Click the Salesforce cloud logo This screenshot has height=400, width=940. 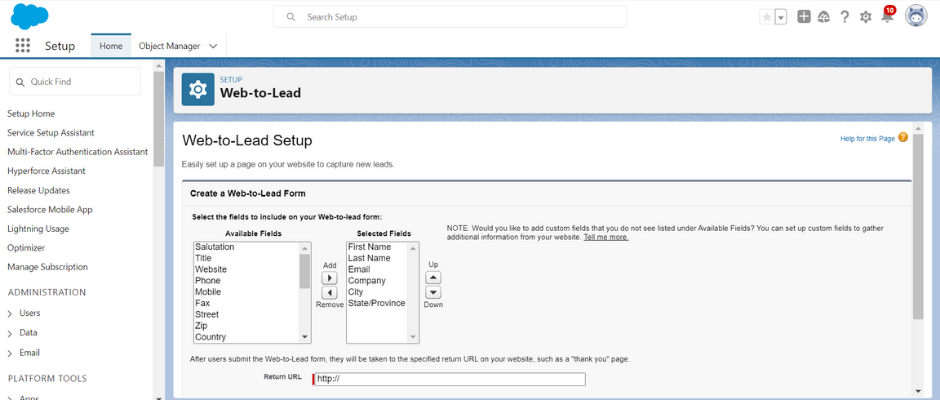point(29,16)
